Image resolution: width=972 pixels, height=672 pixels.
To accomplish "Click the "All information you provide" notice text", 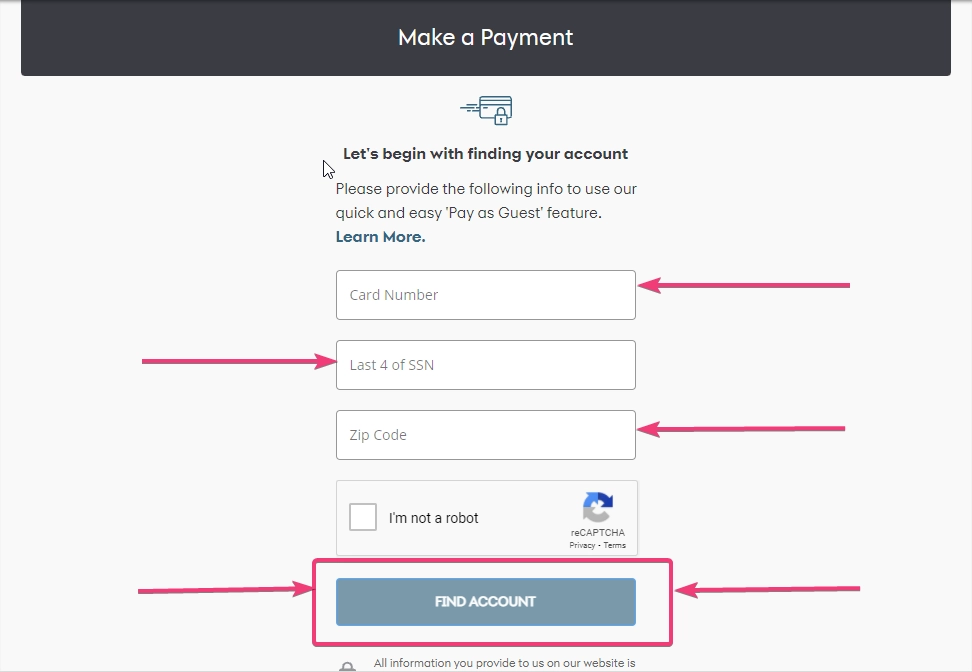I will click(x=505, y=664).
